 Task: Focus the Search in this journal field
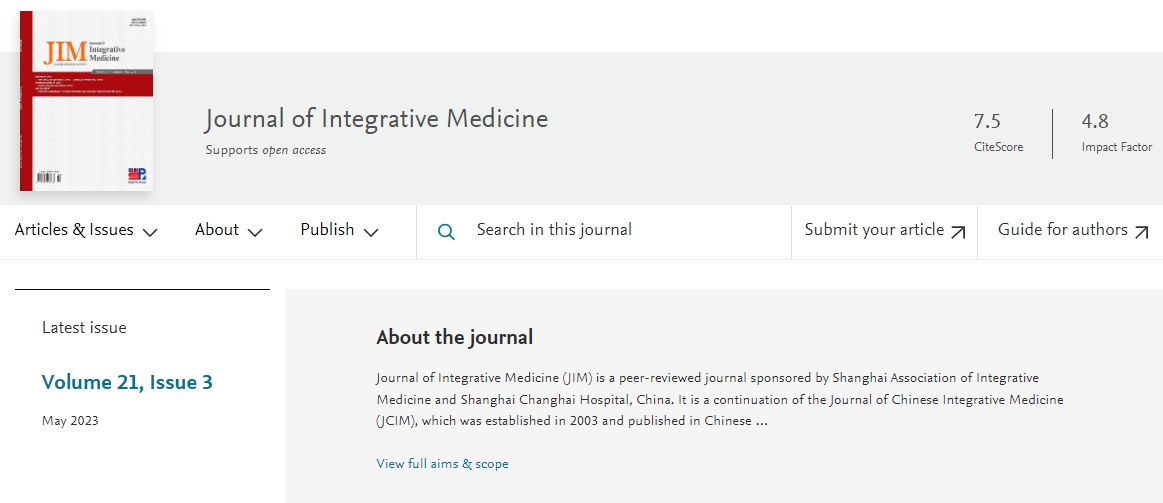click(604, 231)
